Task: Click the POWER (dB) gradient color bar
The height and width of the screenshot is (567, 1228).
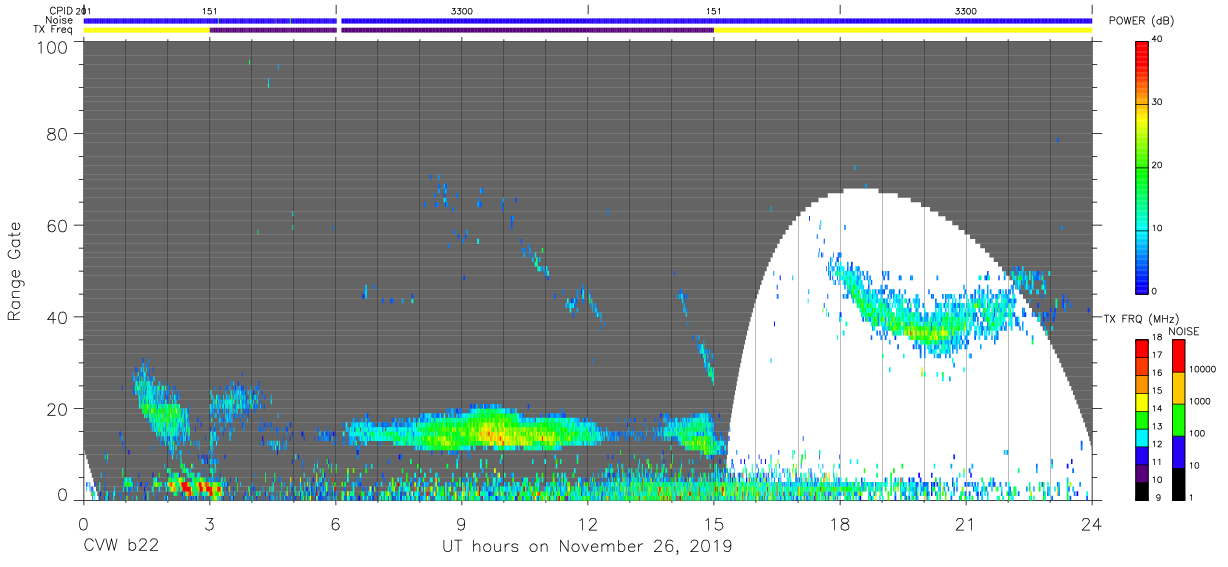Action: pyautogui.click(x=1142, y=166)
